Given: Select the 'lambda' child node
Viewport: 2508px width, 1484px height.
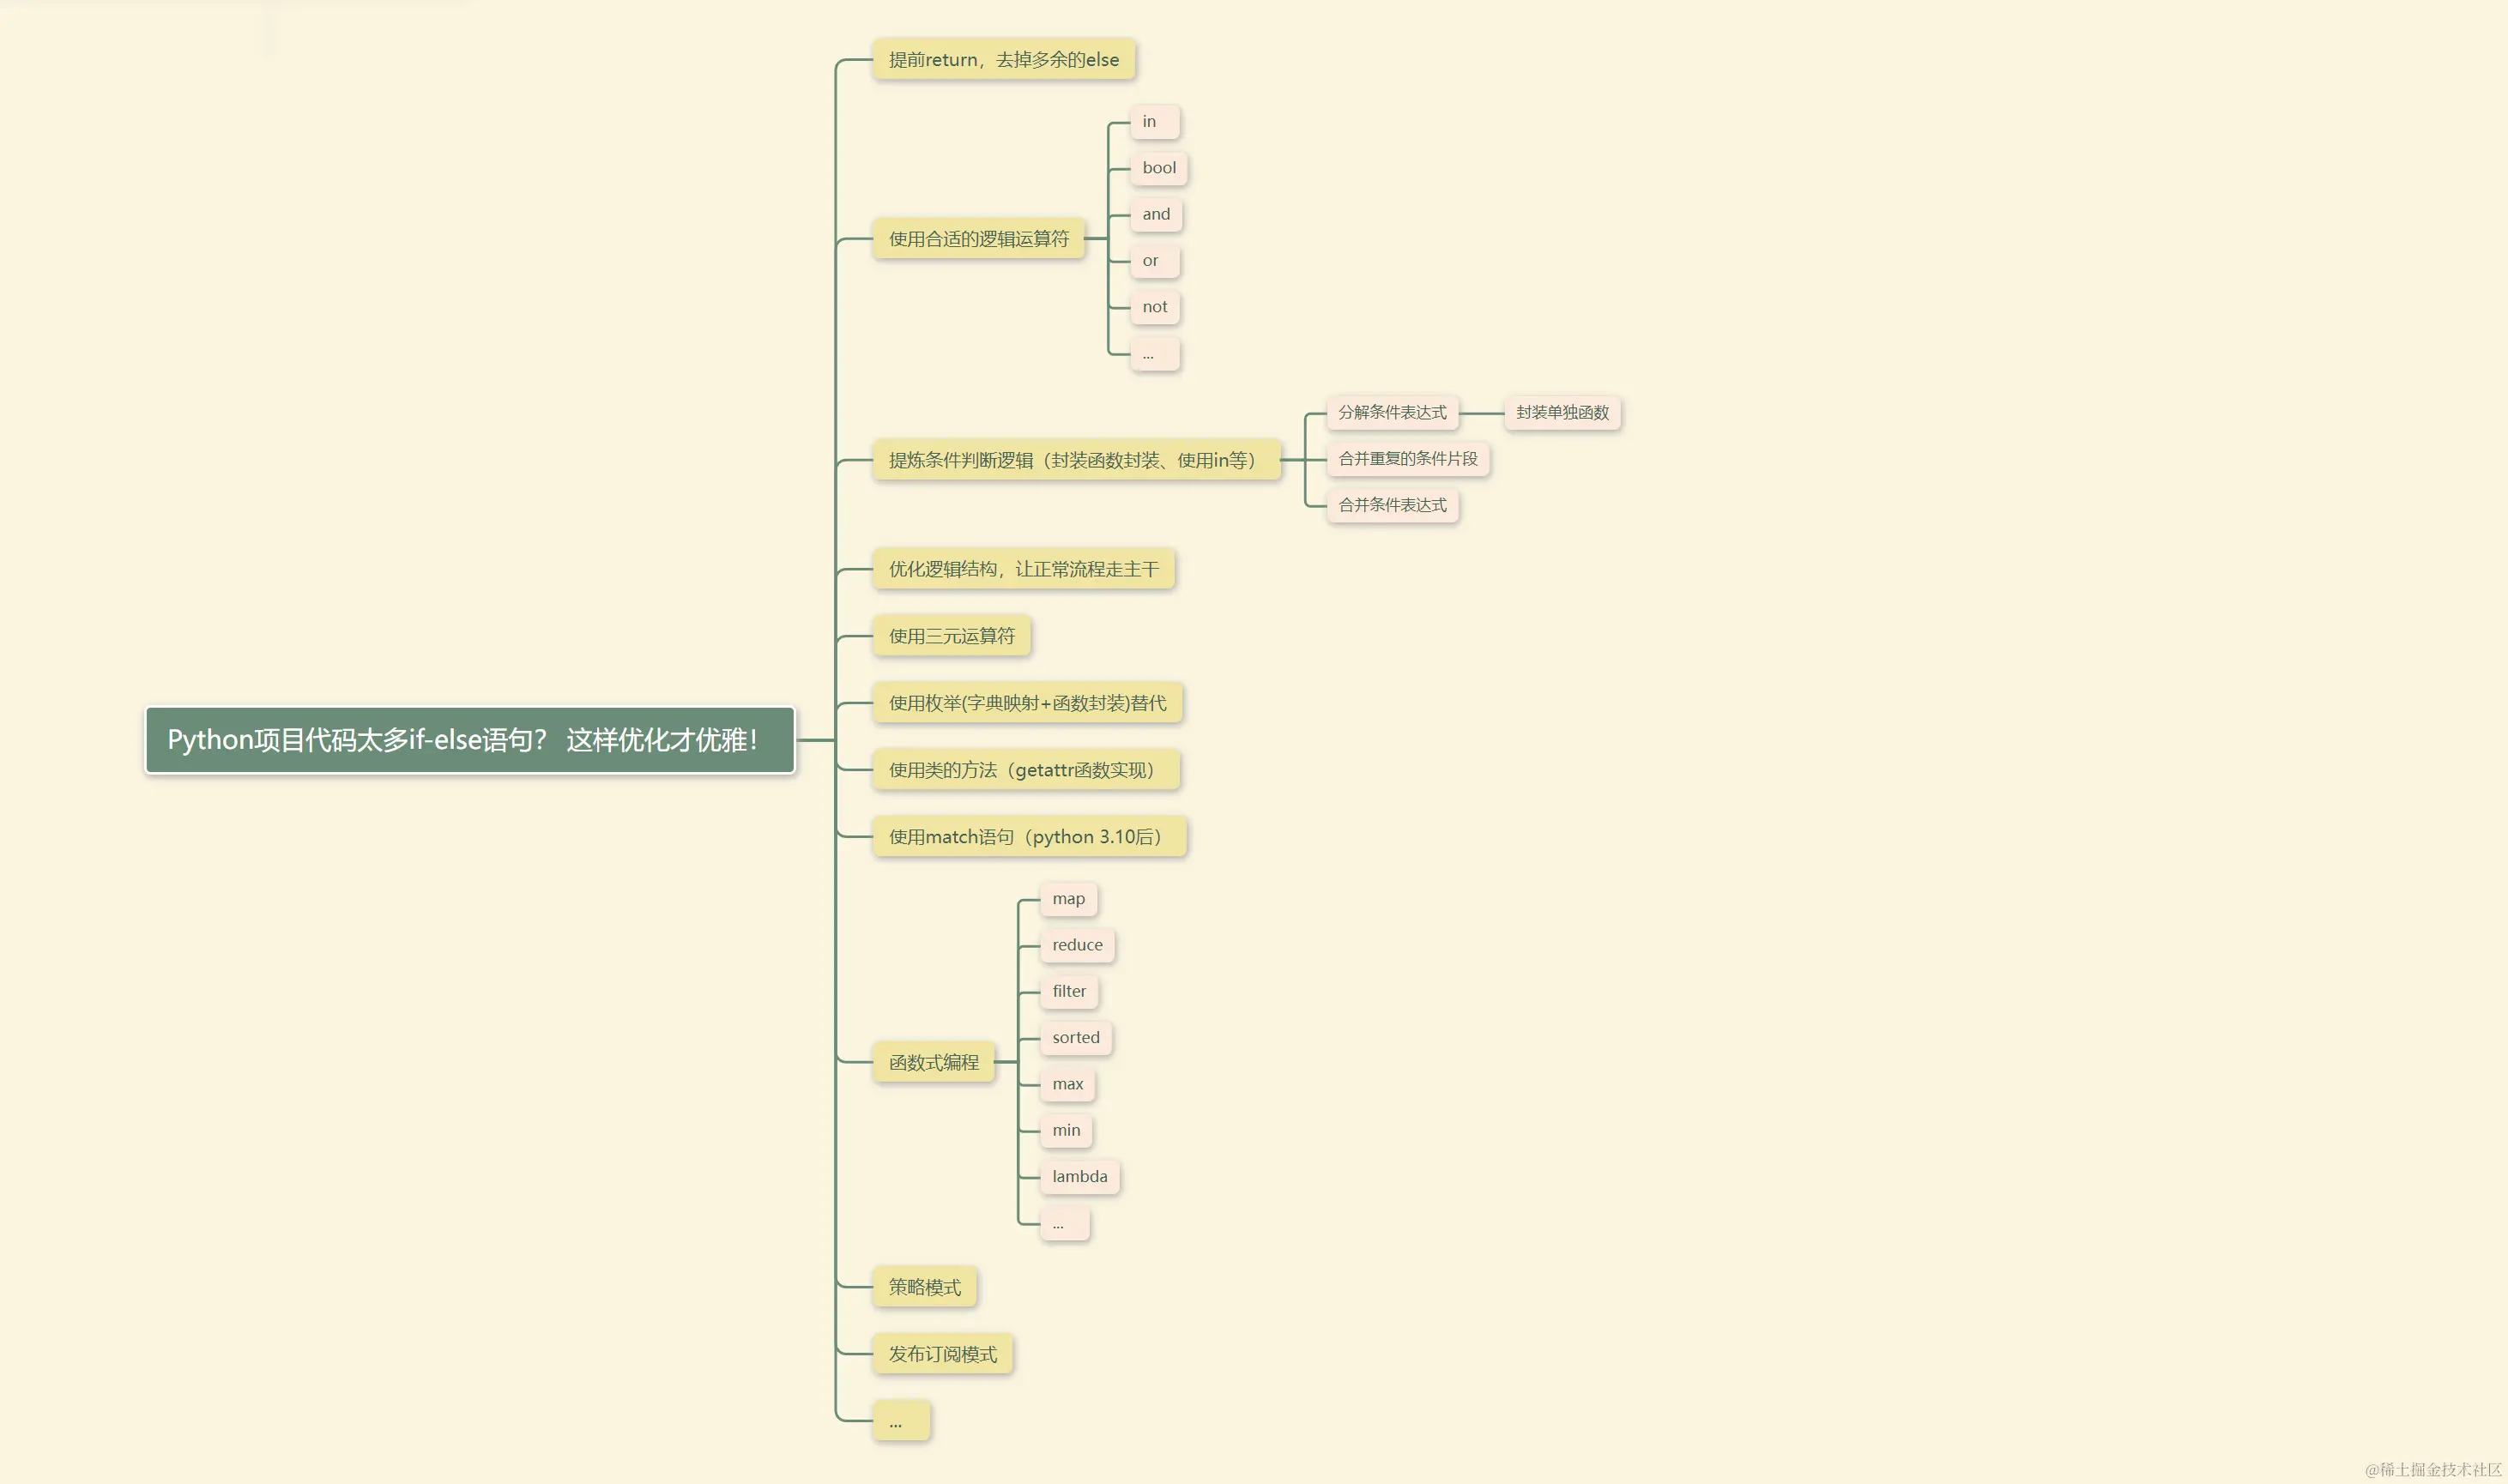Looking at the screenshot, I should [1079, 1177].
